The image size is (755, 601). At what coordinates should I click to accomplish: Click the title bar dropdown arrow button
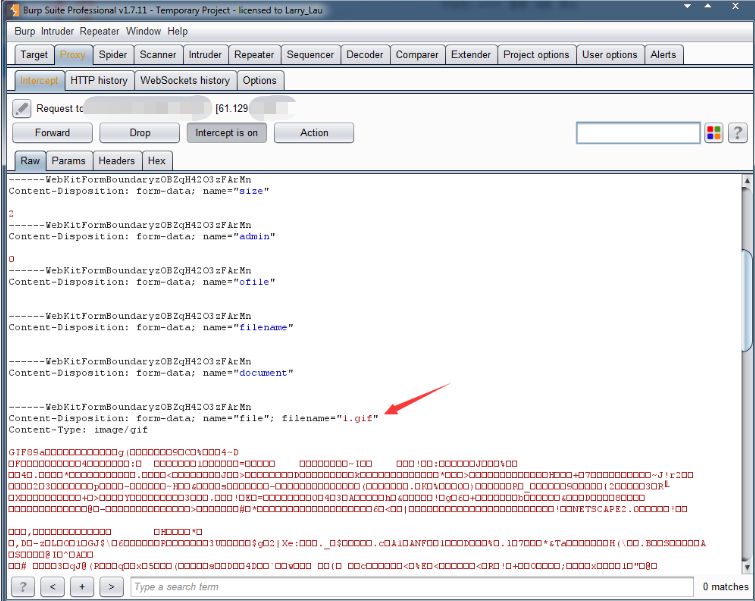coord(688,6)
